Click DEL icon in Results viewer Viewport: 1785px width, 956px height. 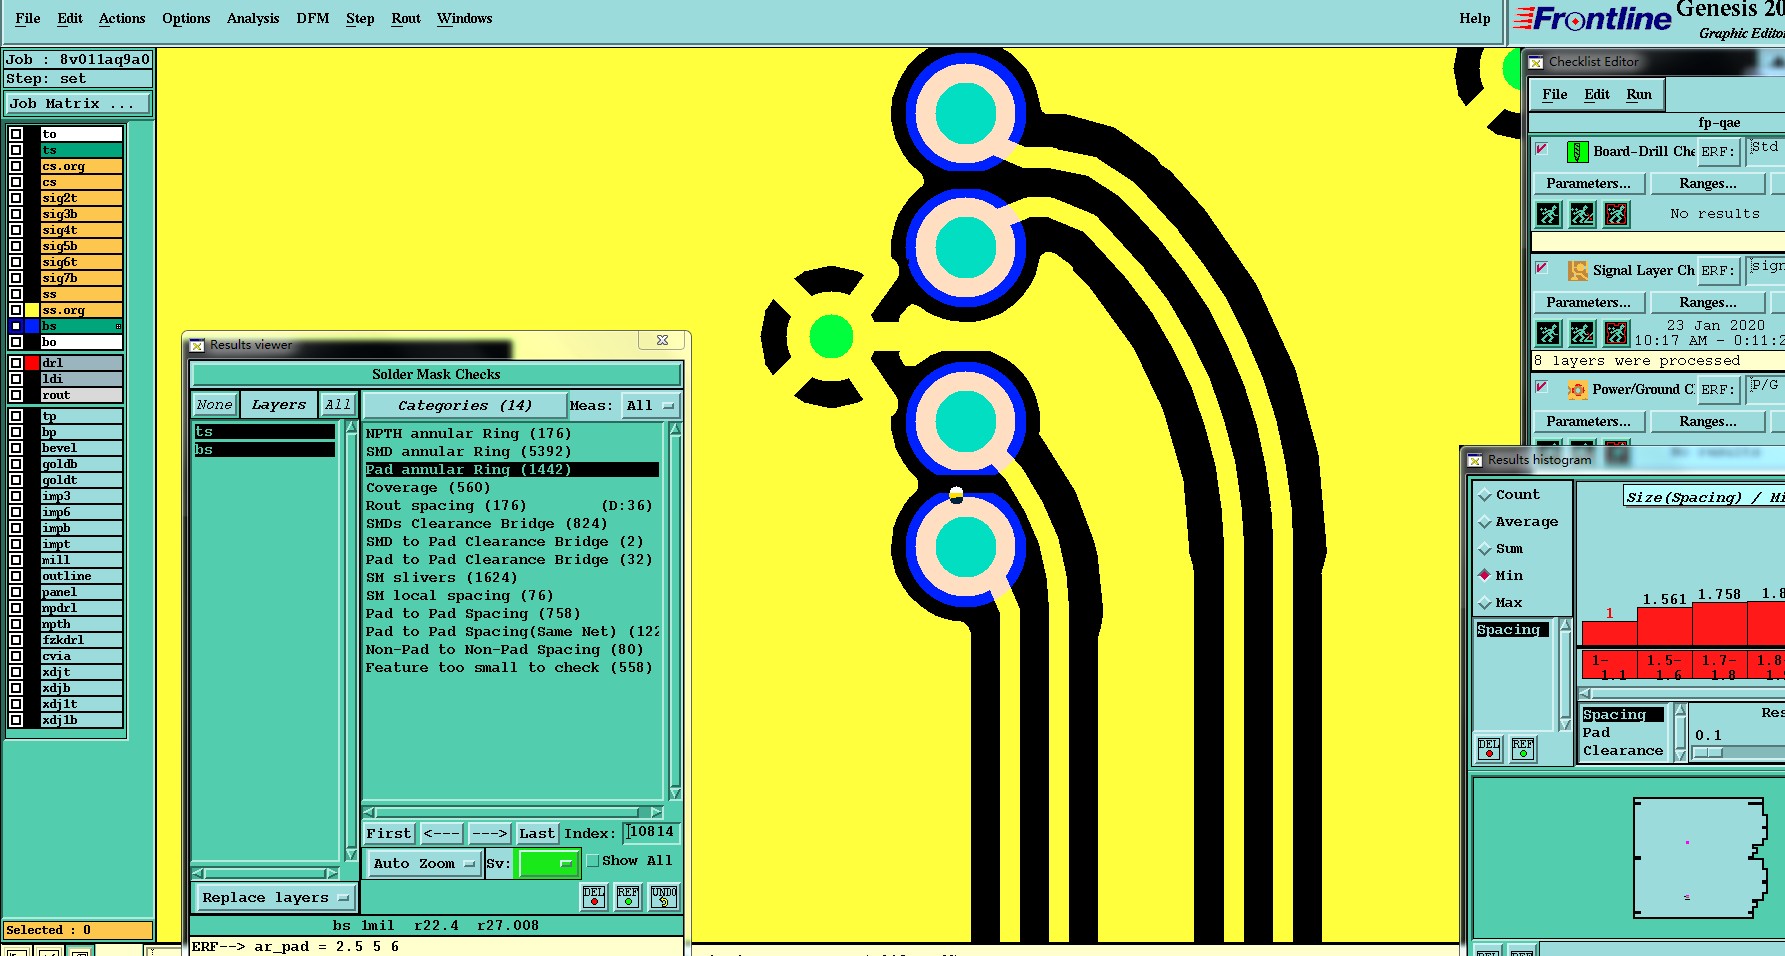(x=594, y=897)
